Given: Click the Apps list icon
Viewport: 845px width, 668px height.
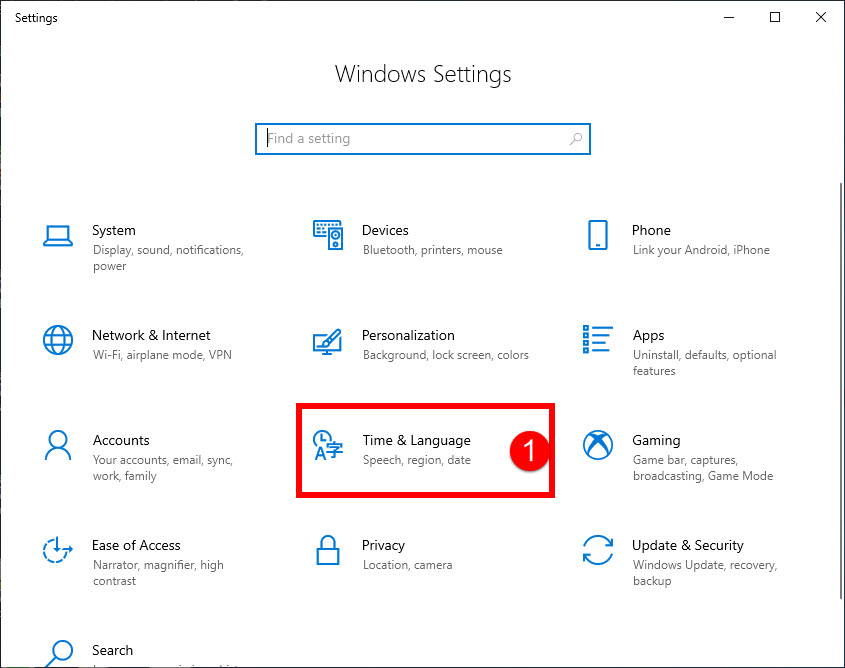Looking at the screenshot, I should coord(598,339).
